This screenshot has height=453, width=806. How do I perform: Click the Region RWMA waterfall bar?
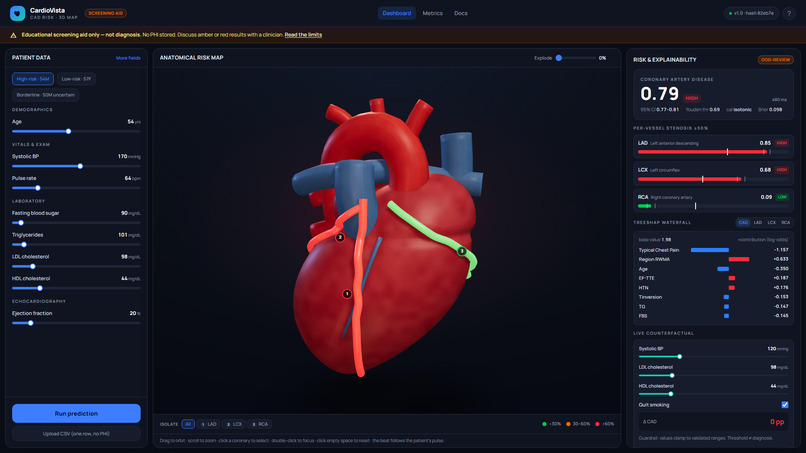coord(739,259)
